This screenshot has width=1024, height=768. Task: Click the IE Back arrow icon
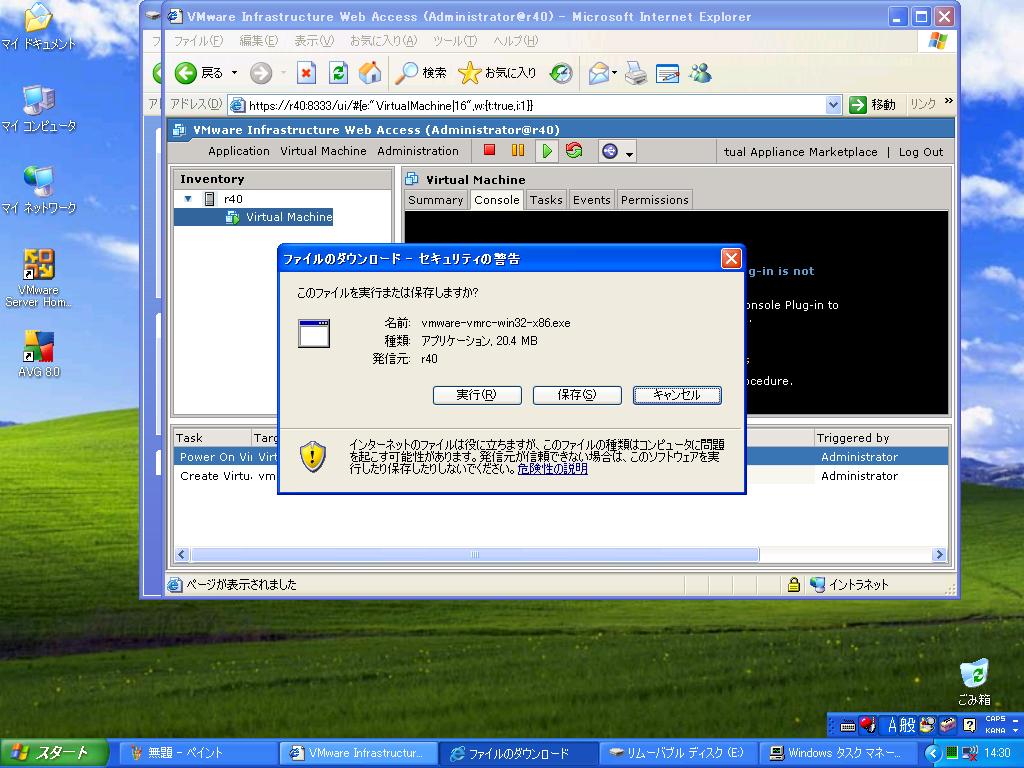click(x=186, y=73)
